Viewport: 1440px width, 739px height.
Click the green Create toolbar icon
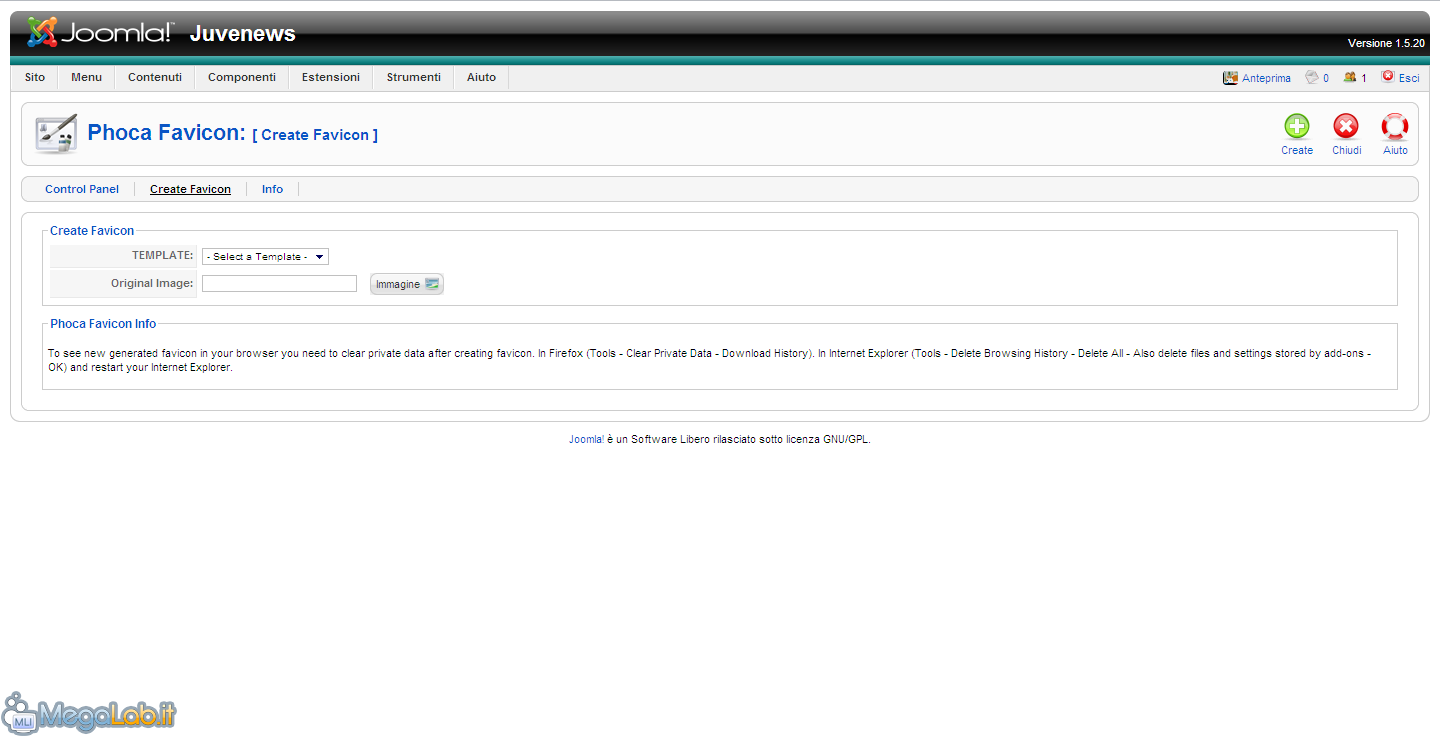pyautogui.click(x=1297, y=126)
